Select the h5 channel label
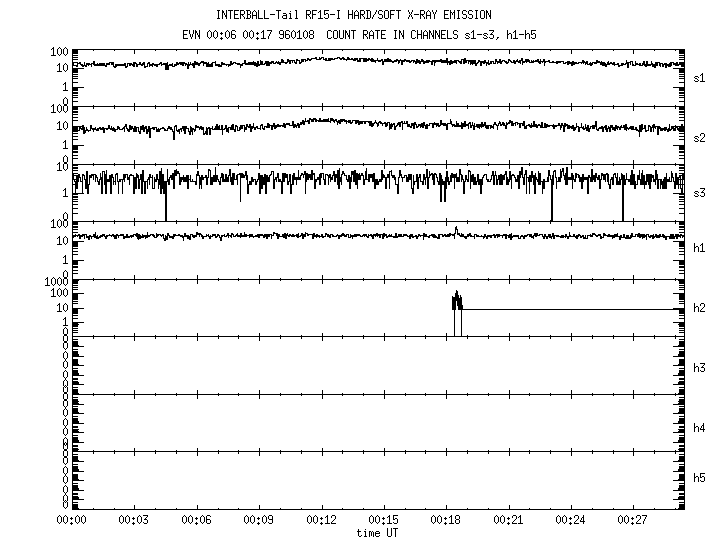Viewport: 720px width, 550px height. (700, 478)
